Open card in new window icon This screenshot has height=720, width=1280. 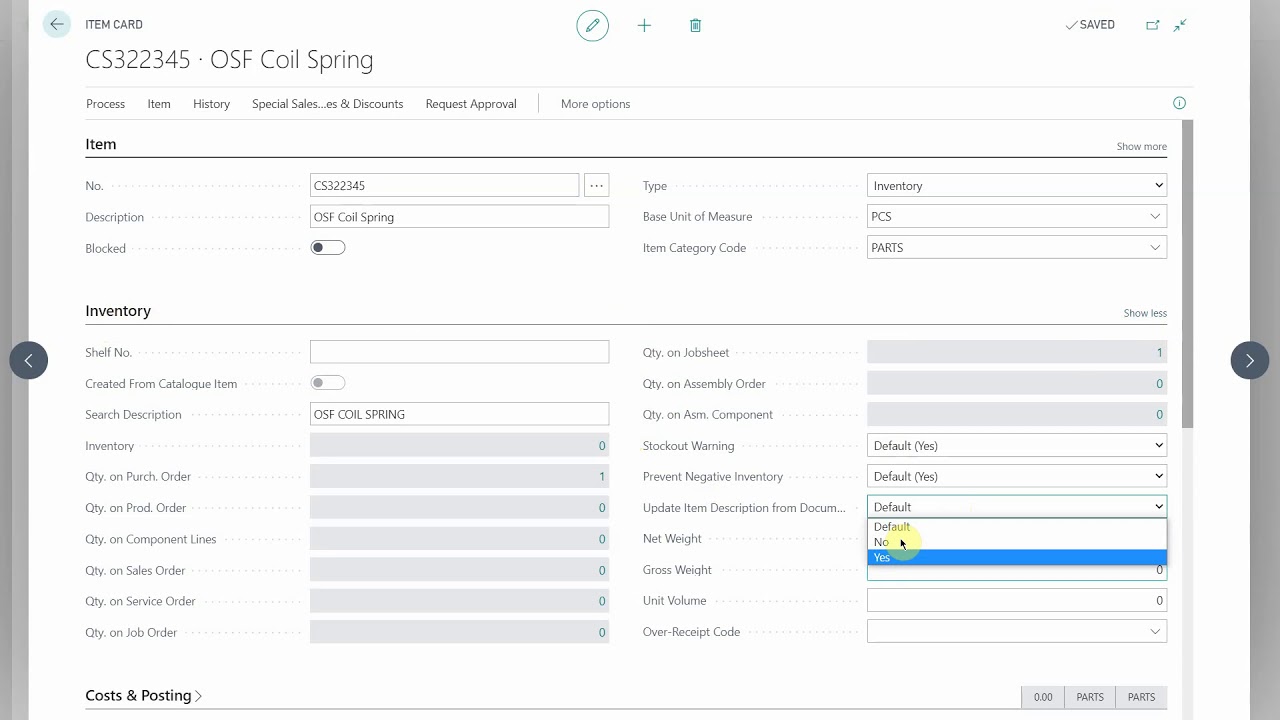1152,25
